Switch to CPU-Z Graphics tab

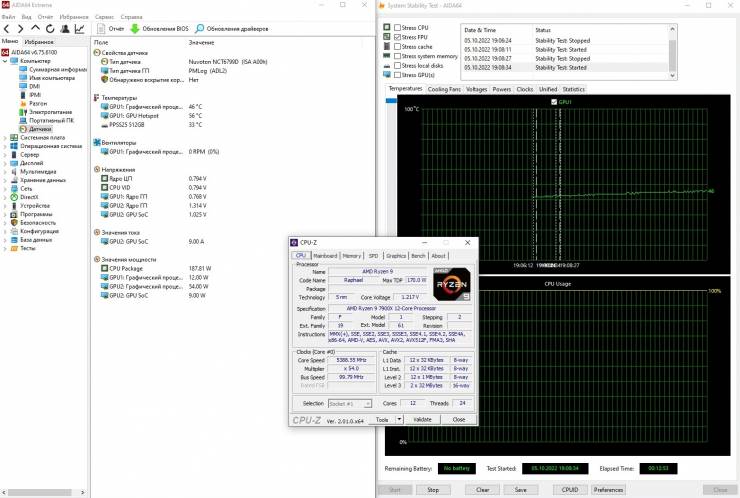tap(396, 256)
